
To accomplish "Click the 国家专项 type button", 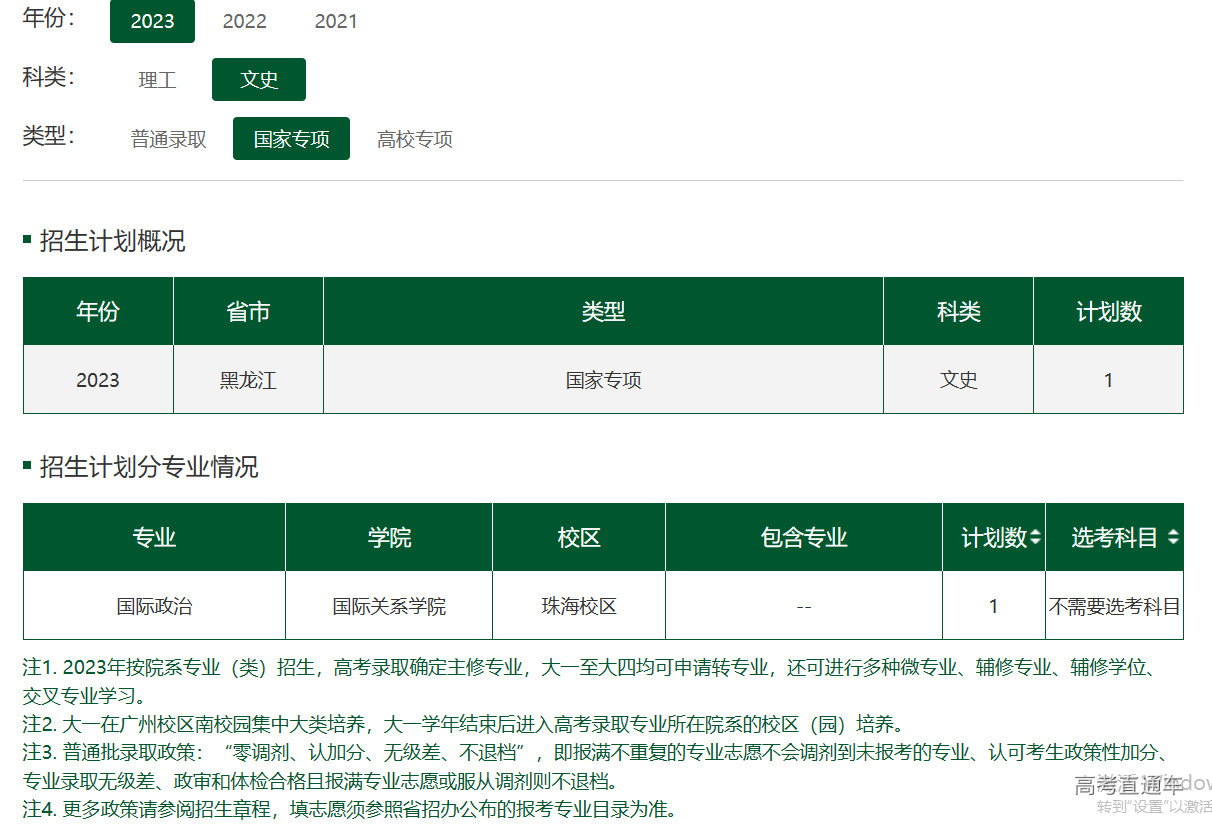I will [x=291, y=139].
